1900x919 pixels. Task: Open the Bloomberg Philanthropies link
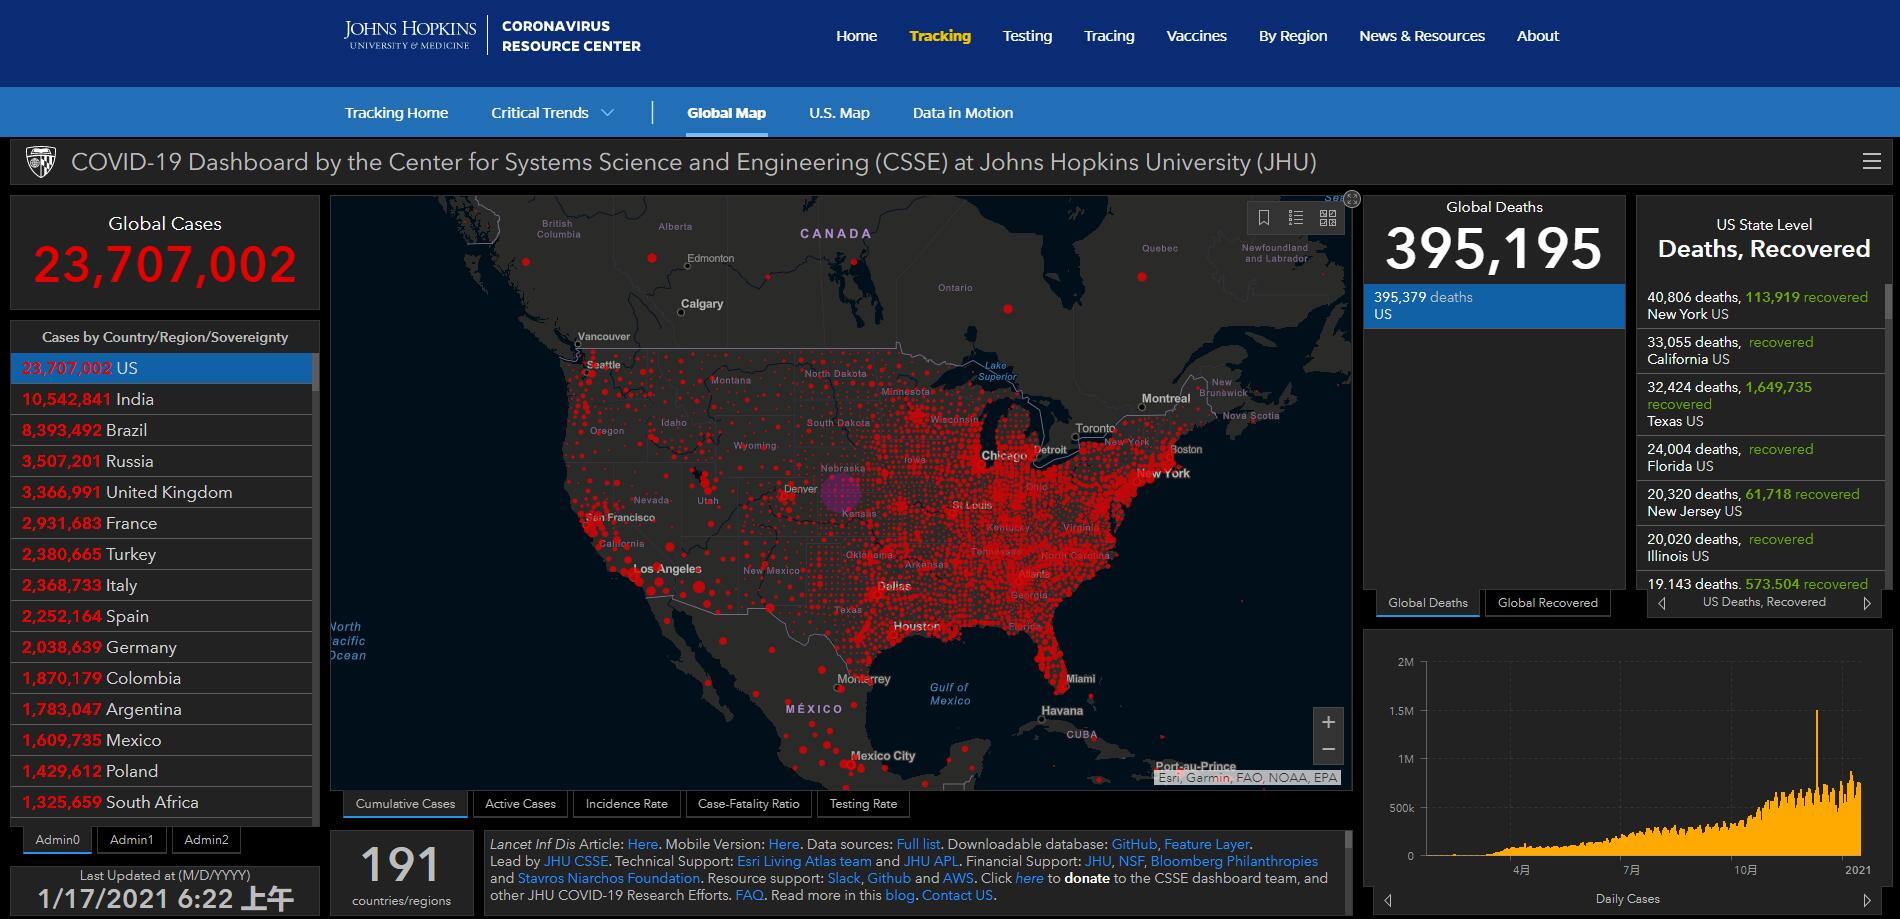(x=1234, y=862)
